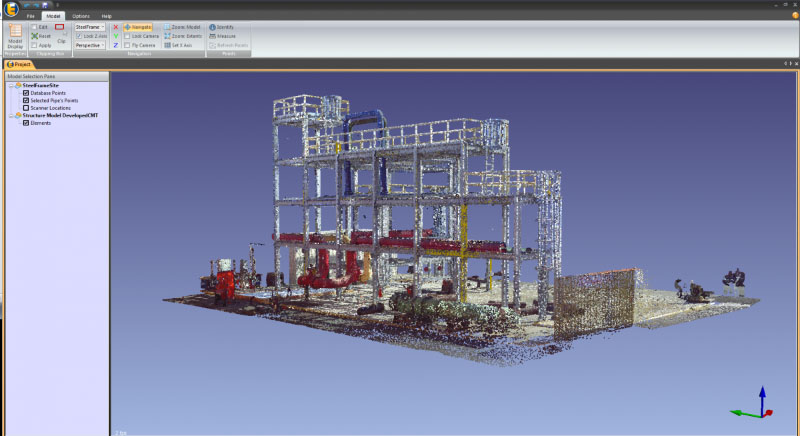Click the blue Z axis view icon

115,45
